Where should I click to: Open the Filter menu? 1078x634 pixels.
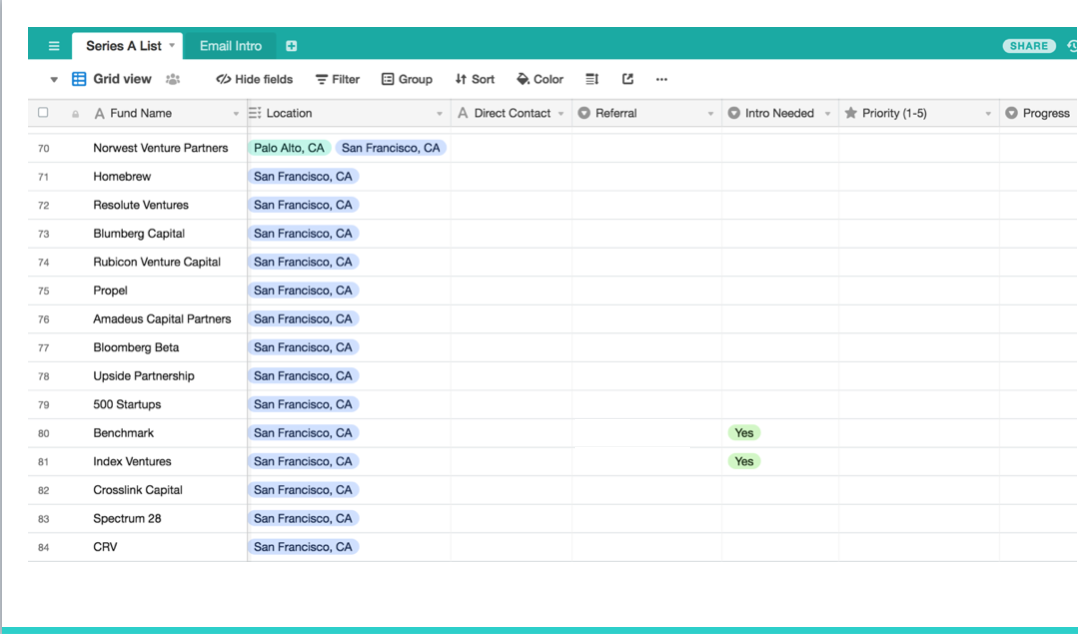[338, 79]
